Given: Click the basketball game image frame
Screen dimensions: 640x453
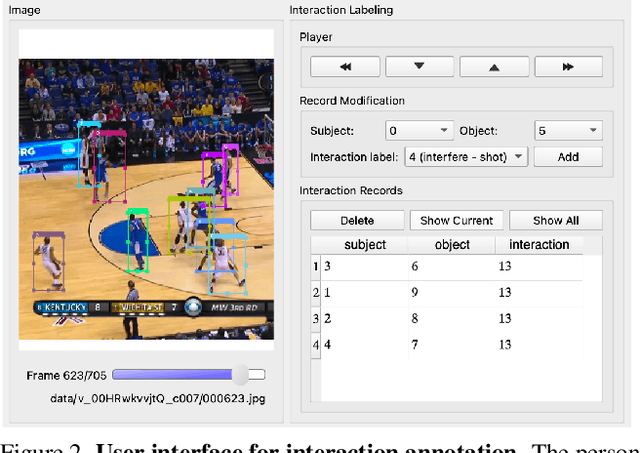Looking at the screenshot, I should [146, 188].
